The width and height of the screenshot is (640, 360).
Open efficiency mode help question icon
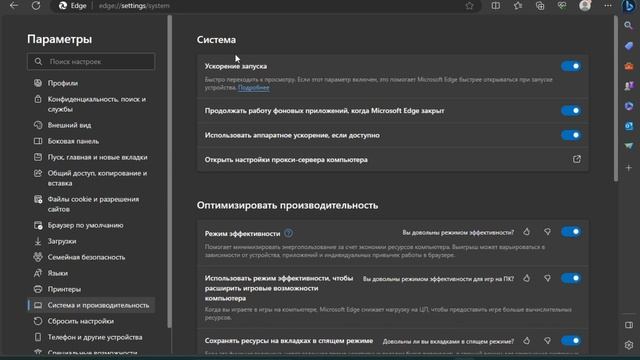tap(288, 233)
